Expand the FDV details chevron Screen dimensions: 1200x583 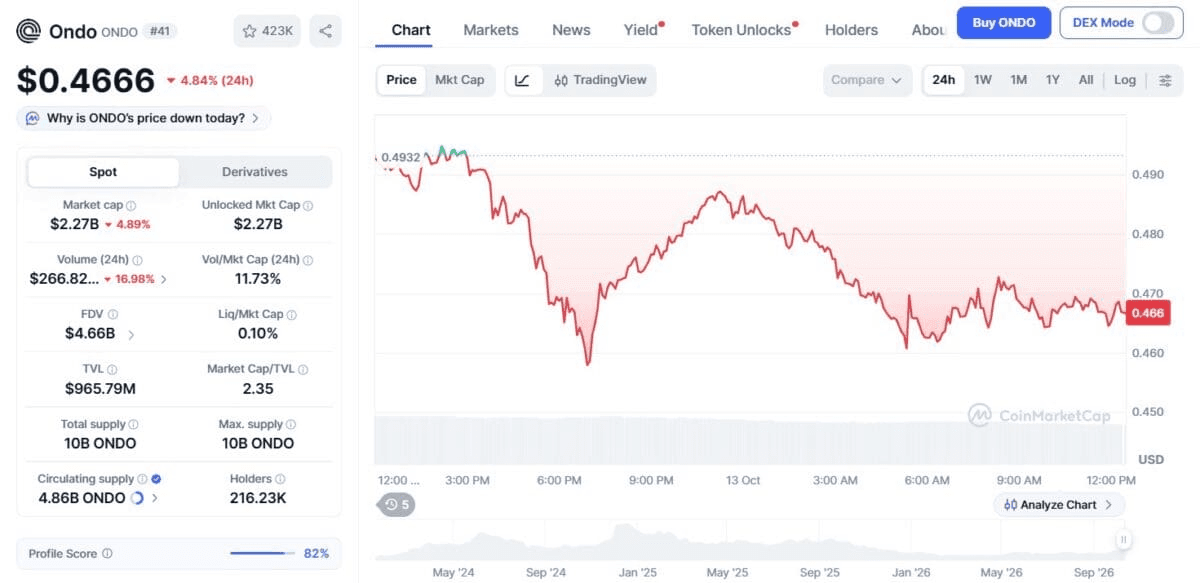click(x=131, y=334)
